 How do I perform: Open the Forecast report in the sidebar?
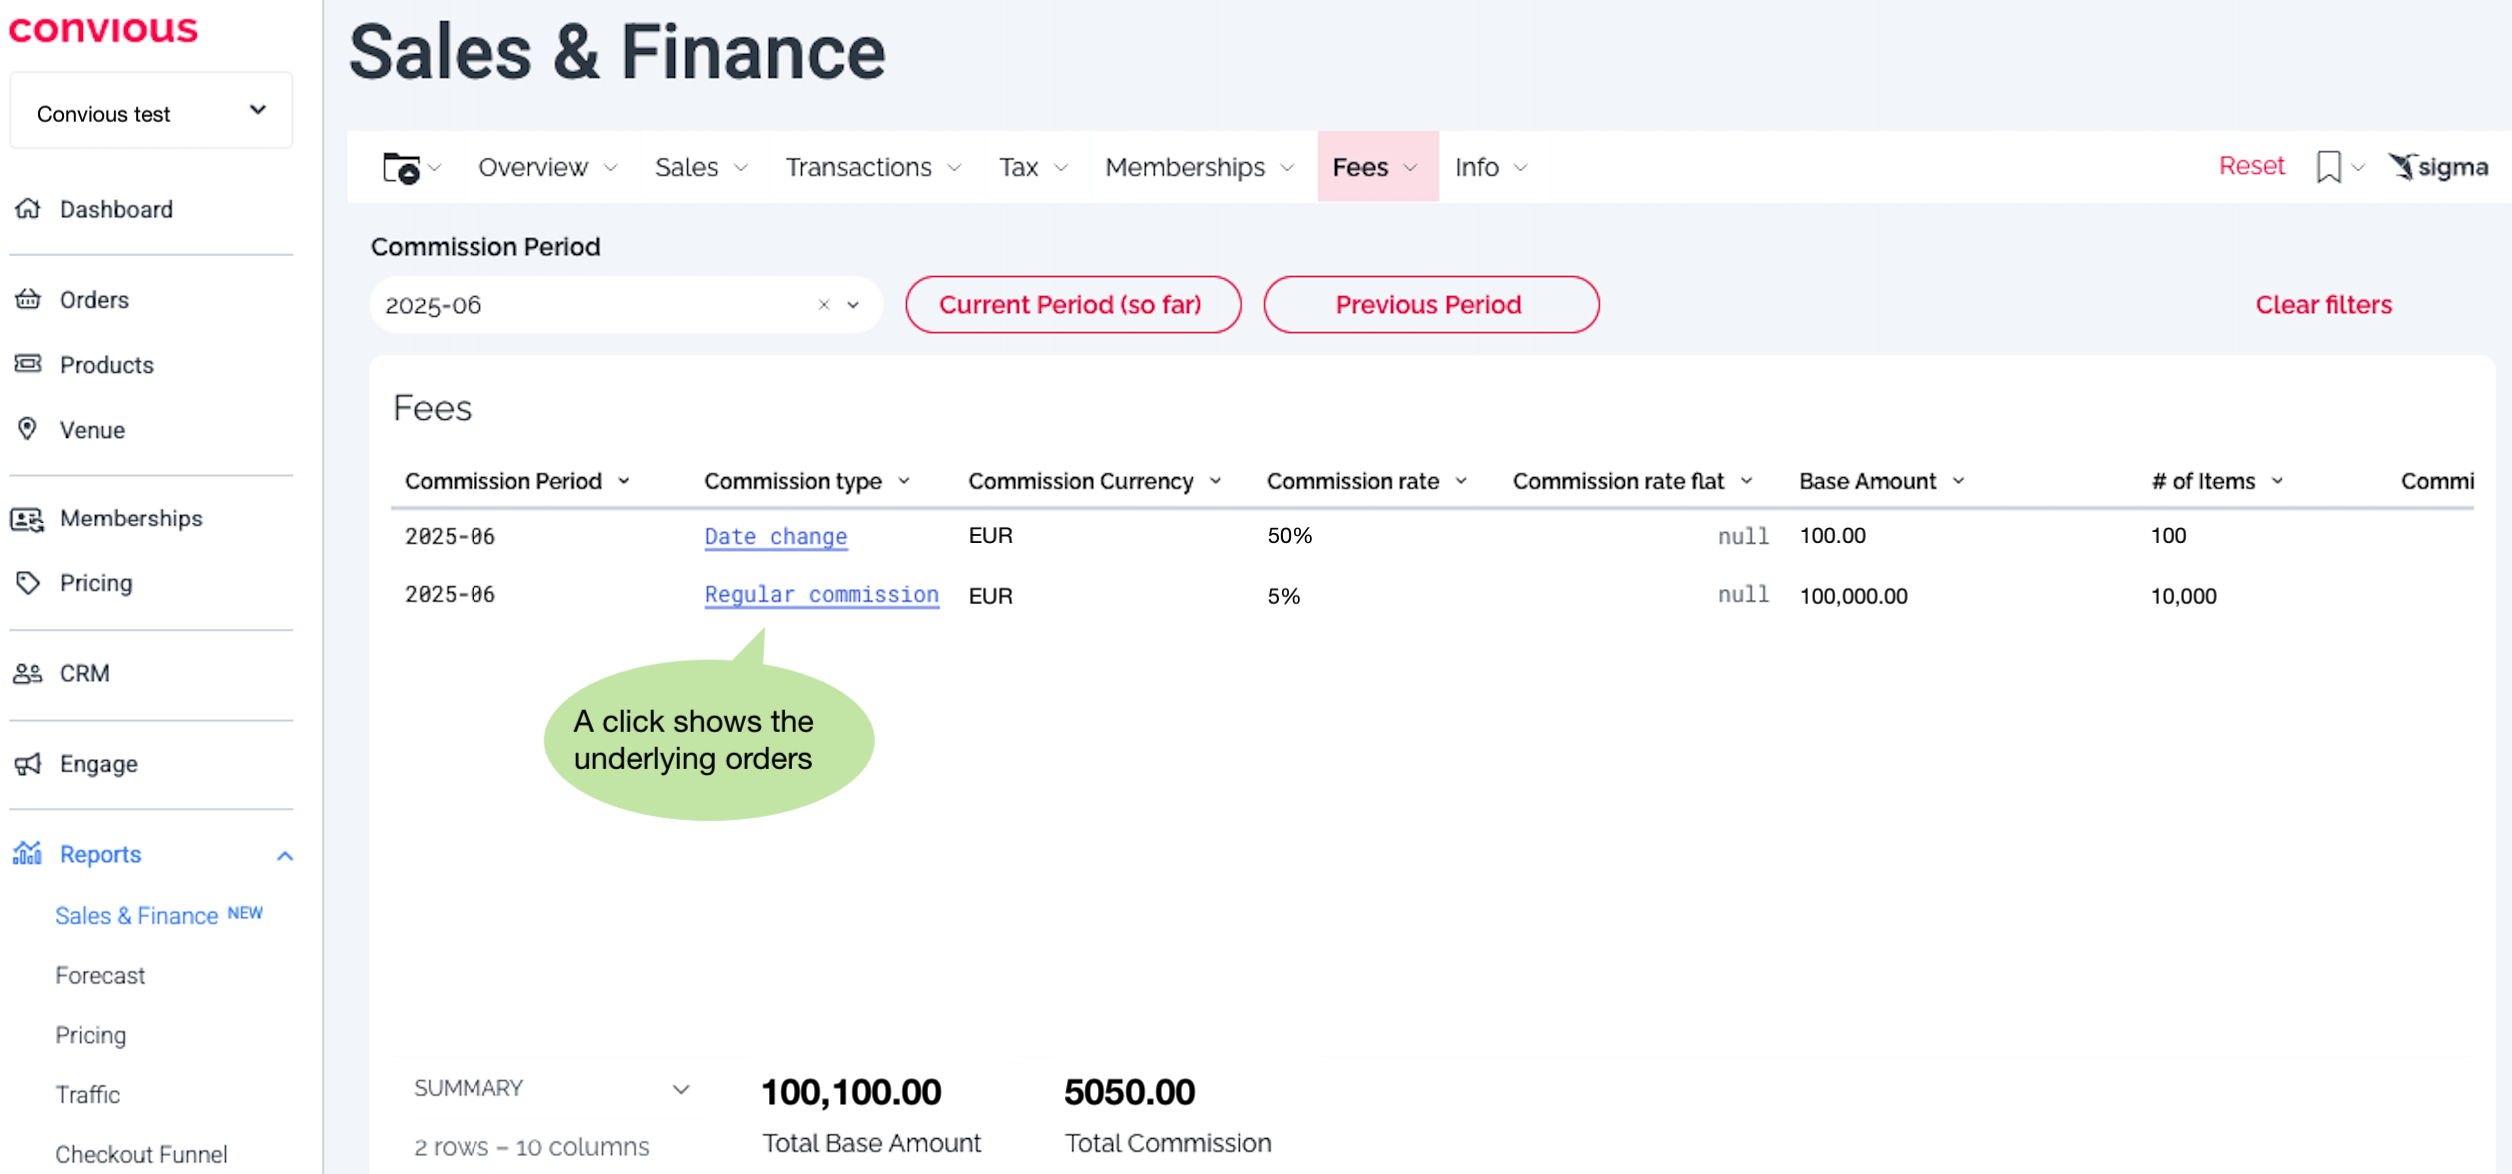[x=100, y=975]
